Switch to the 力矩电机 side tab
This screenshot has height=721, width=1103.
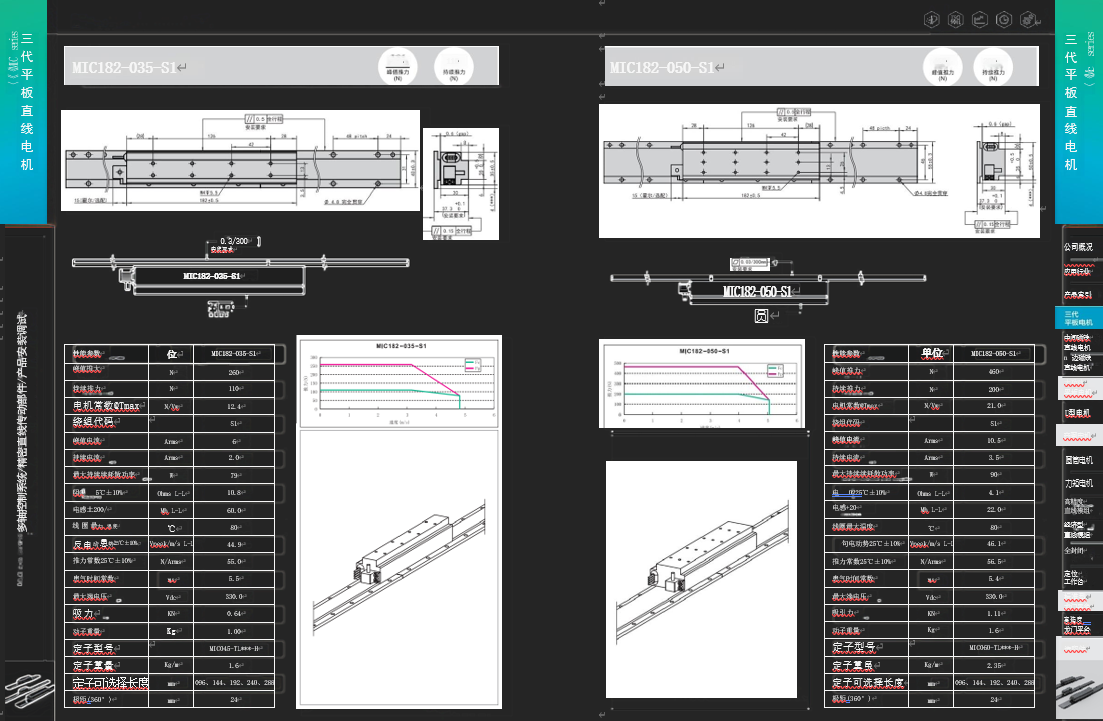1078,483
